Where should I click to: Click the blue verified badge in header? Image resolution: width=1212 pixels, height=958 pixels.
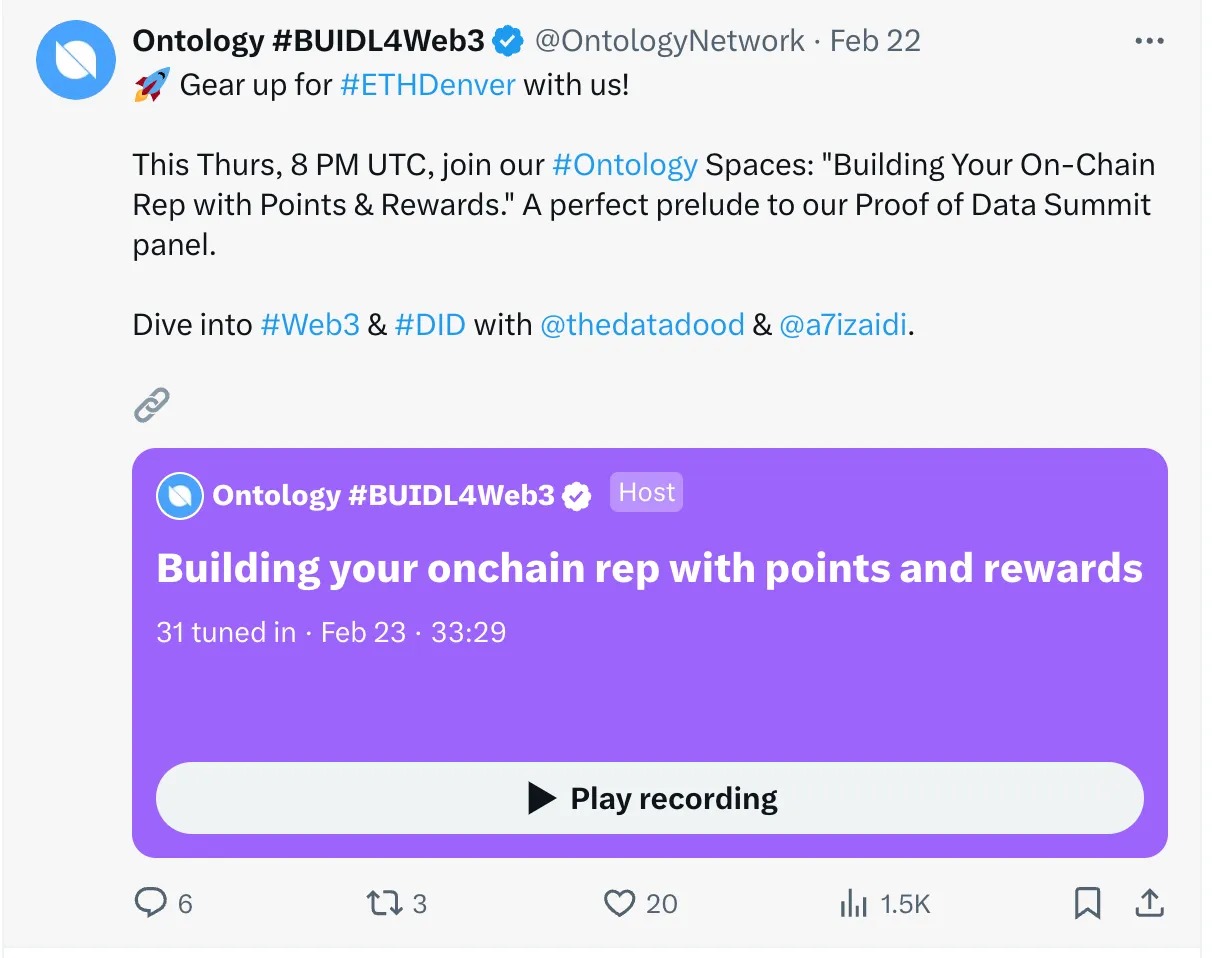tap(509, 41)
